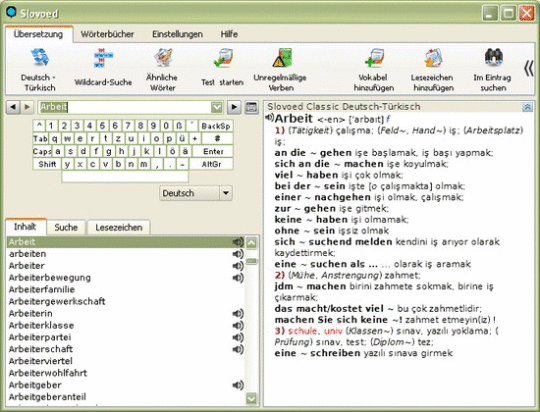The image size is (540, 412).
Task: Play audio for selected Arbeit list row
Action: [238, 242]
